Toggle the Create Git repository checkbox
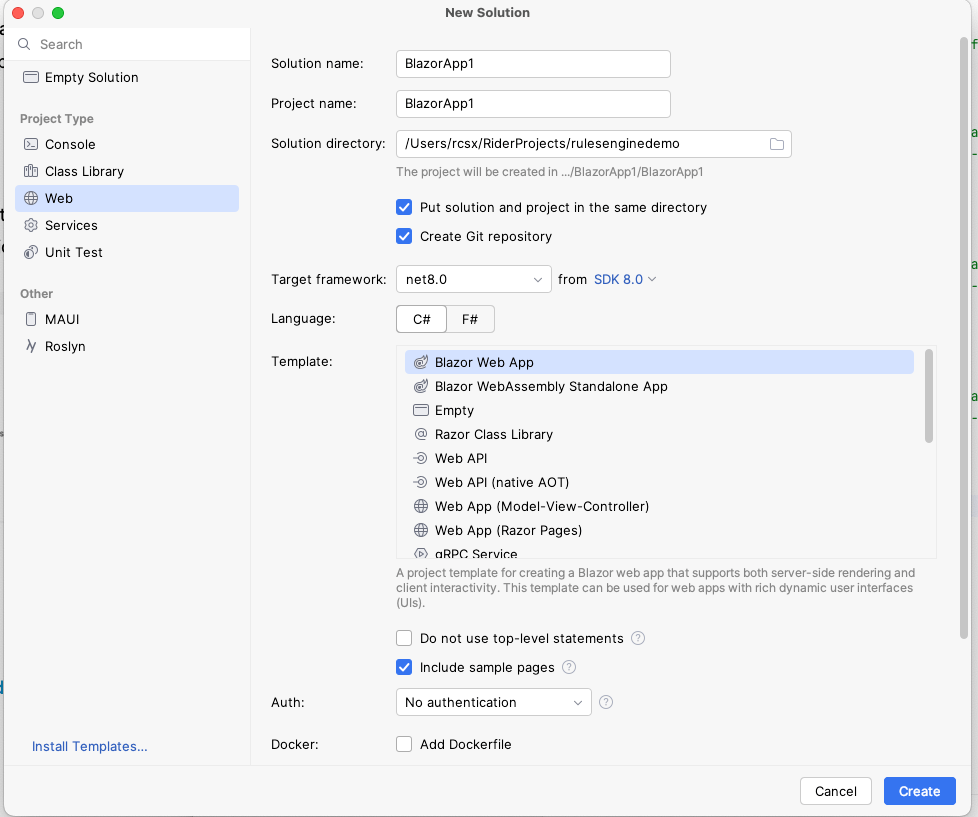This screenshot has width=978, height=817. [404, 236]
